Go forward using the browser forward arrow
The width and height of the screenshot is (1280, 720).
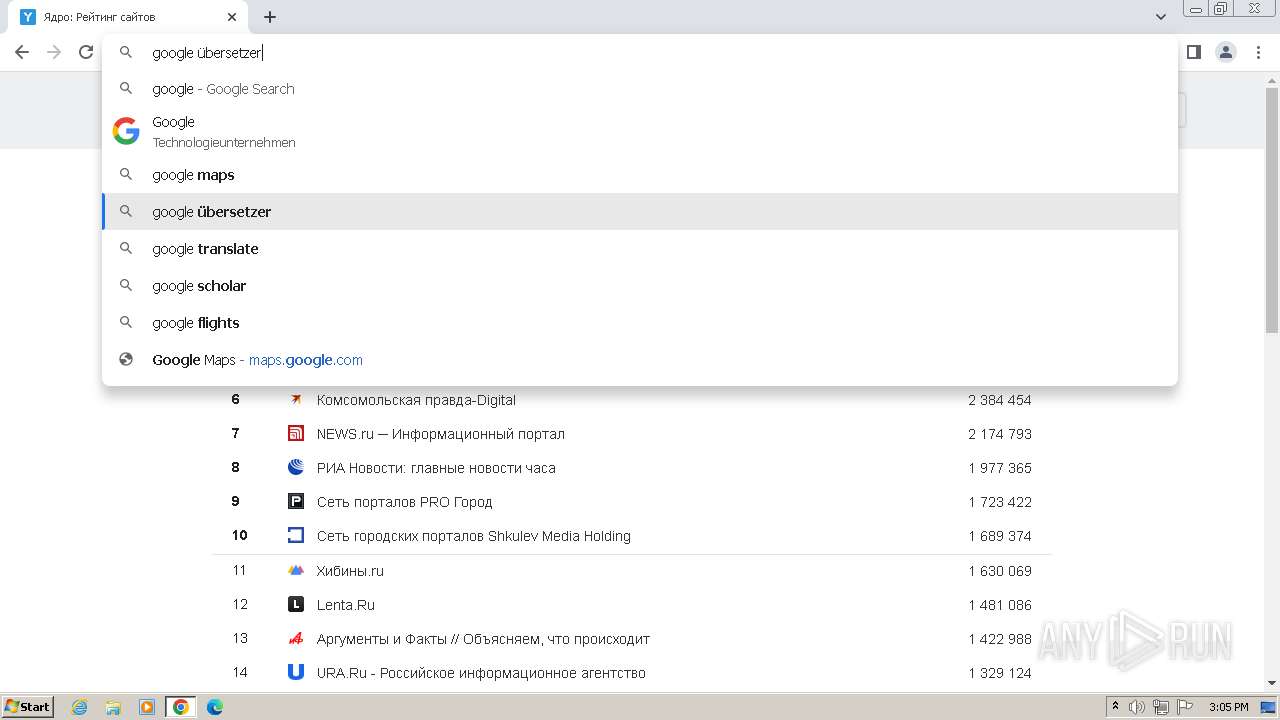tap(54, 52)
